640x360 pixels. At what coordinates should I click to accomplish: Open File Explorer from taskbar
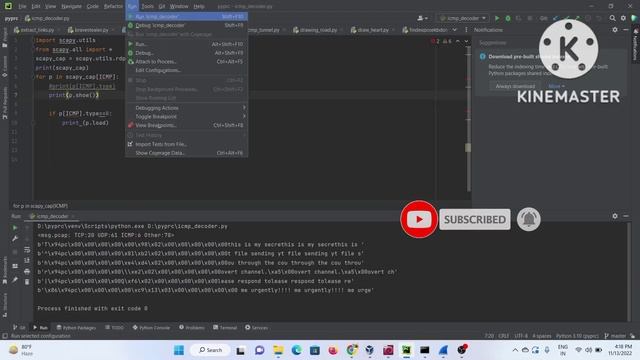coord(278,350)
